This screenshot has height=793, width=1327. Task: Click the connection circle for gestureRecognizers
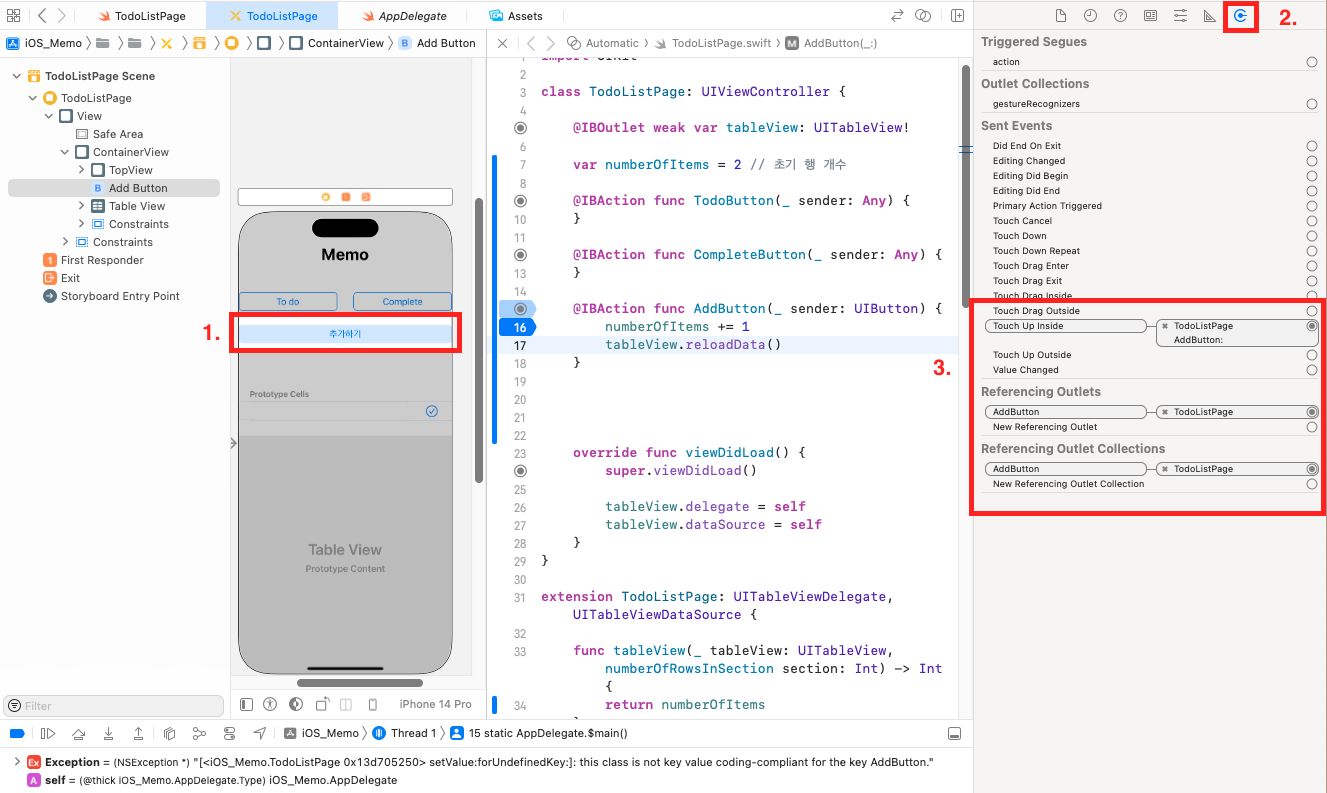point(1311,104)
